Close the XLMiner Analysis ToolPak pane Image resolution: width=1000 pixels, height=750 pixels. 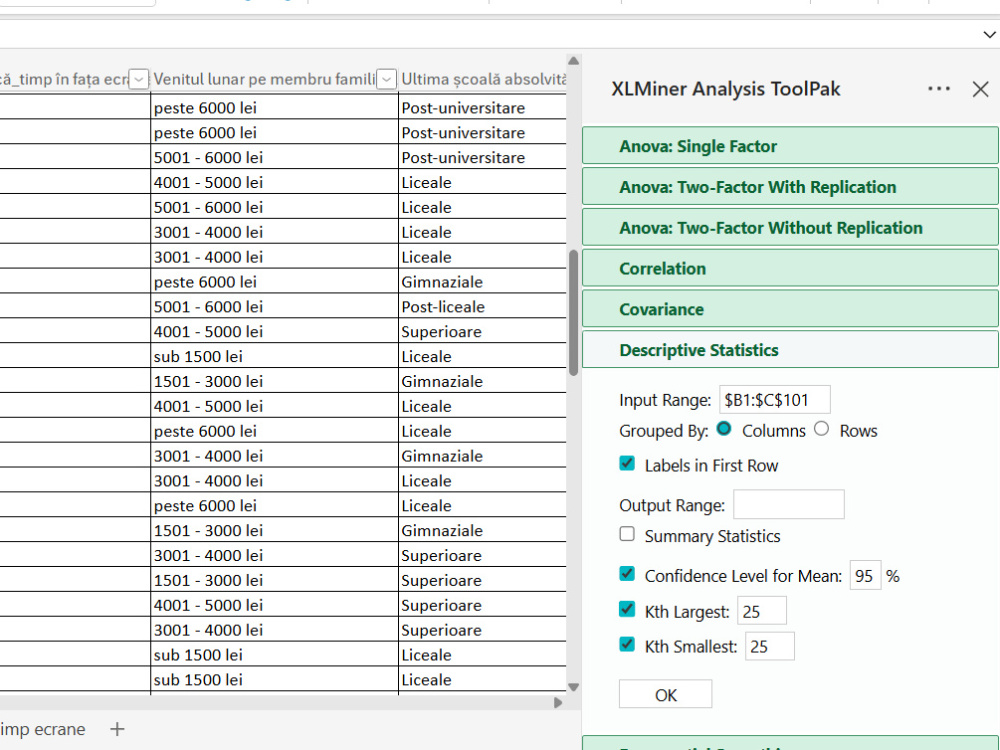pos(980,89)
